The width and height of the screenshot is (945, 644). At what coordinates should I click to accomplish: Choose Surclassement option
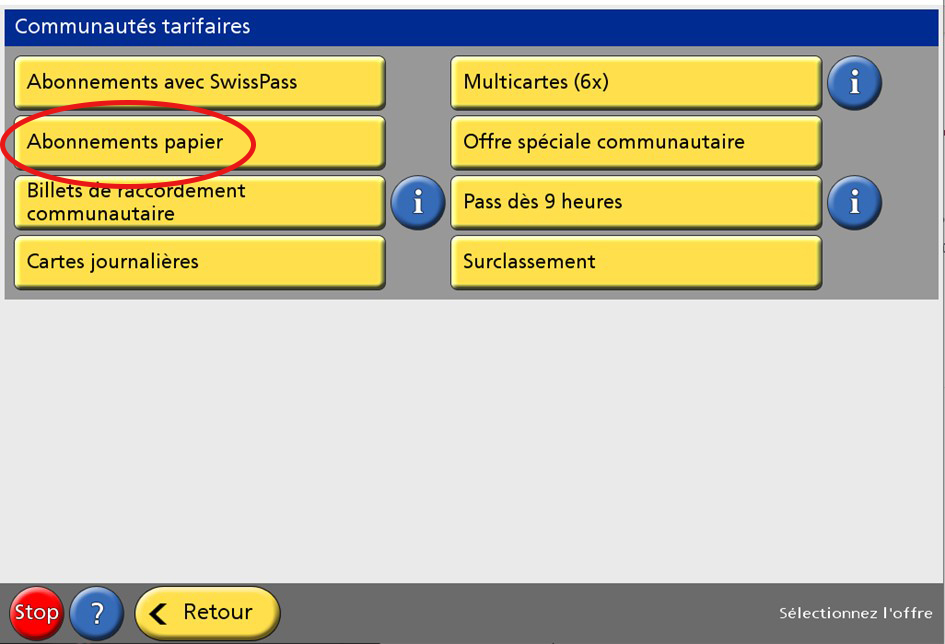(635, 262)
